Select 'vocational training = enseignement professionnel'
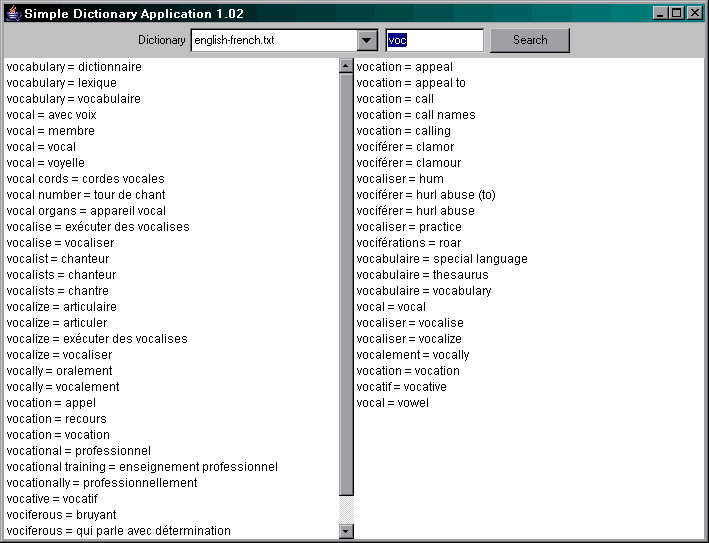 coord(142,467)
